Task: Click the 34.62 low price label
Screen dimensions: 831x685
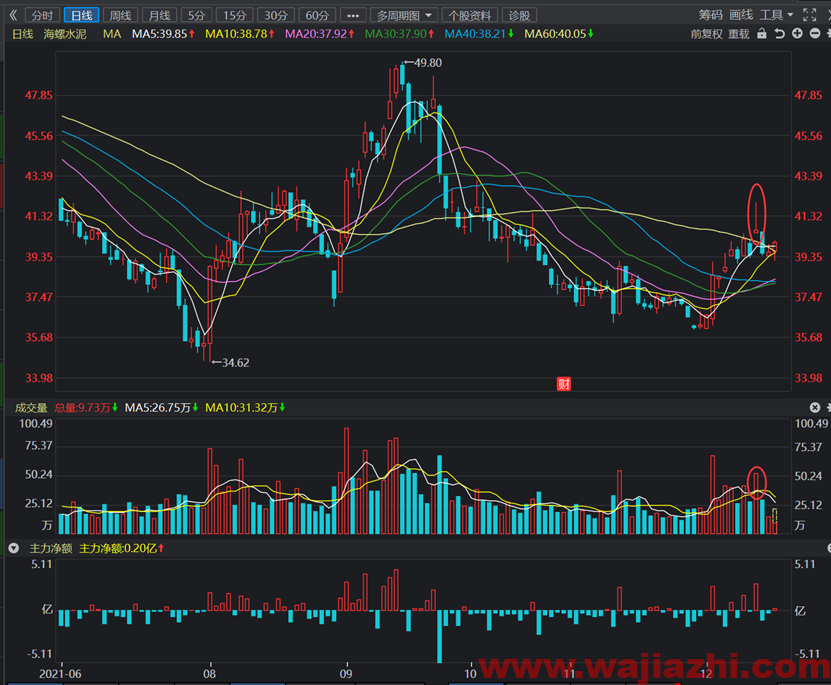Action: click(235, 362)
